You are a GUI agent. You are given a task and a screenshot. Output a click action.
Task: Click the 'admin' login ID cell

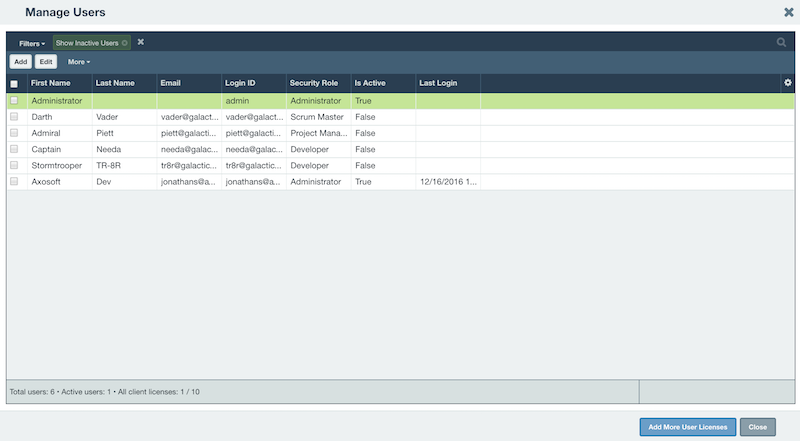(x=254, y=101)
